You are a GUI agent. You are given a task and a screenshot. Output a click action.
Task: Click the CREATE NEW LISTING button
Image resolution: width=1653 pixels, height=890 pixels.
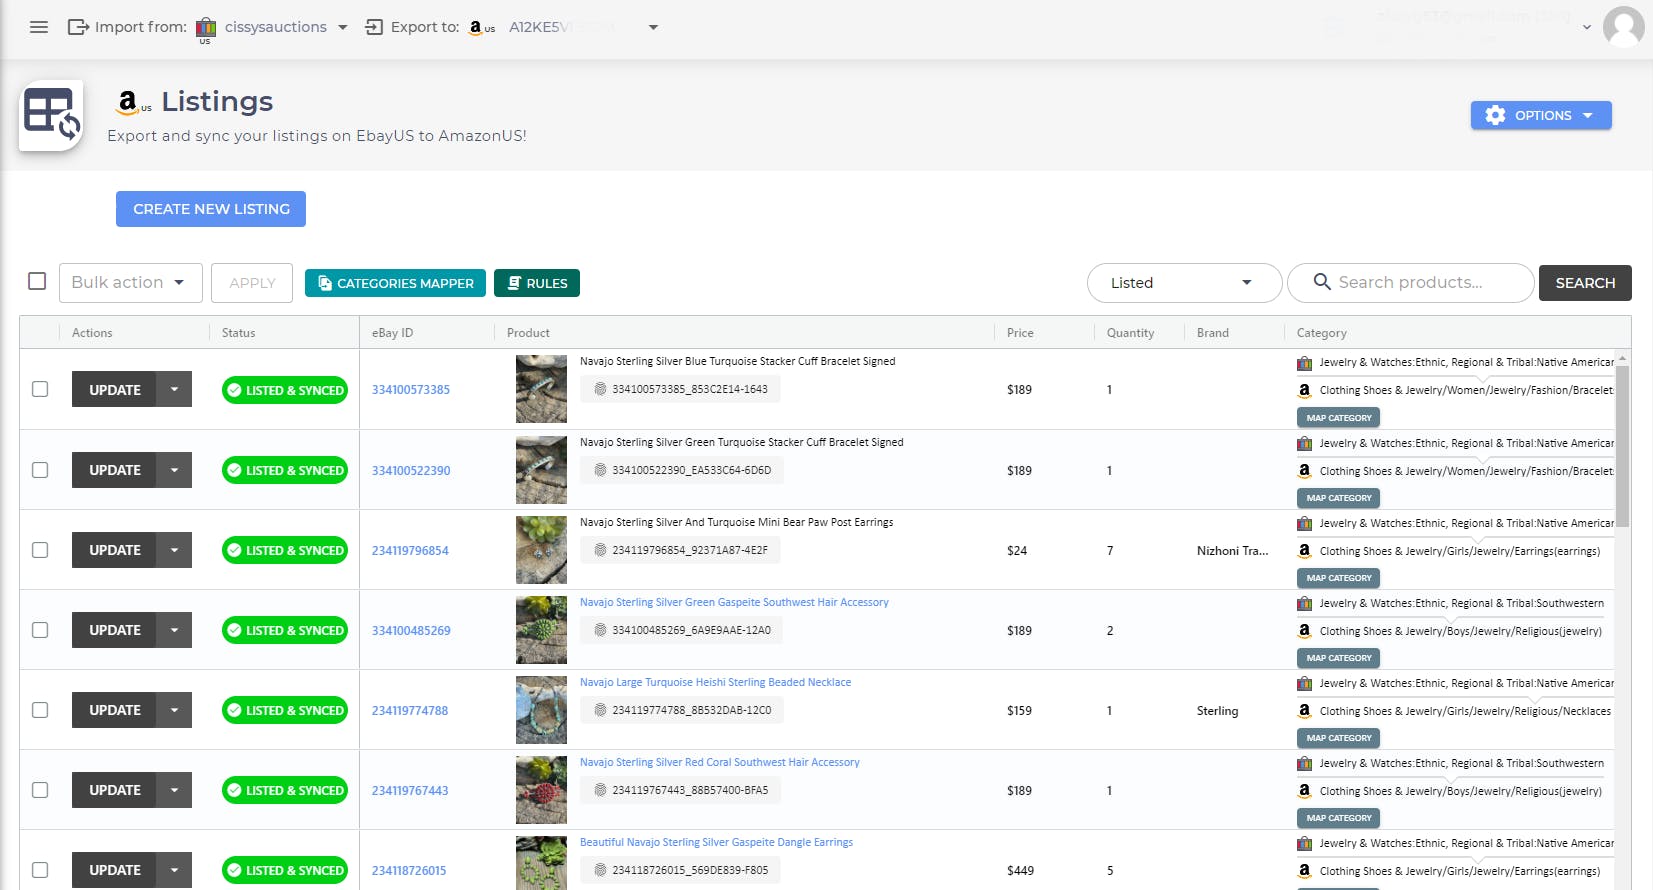tap(211, 209)
